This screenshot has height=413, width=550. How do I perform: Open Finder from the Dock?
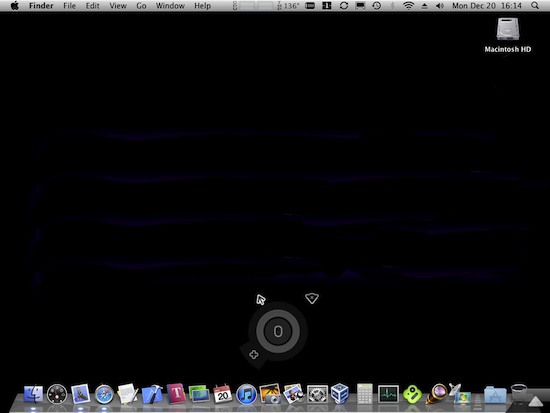click(33, 394)
